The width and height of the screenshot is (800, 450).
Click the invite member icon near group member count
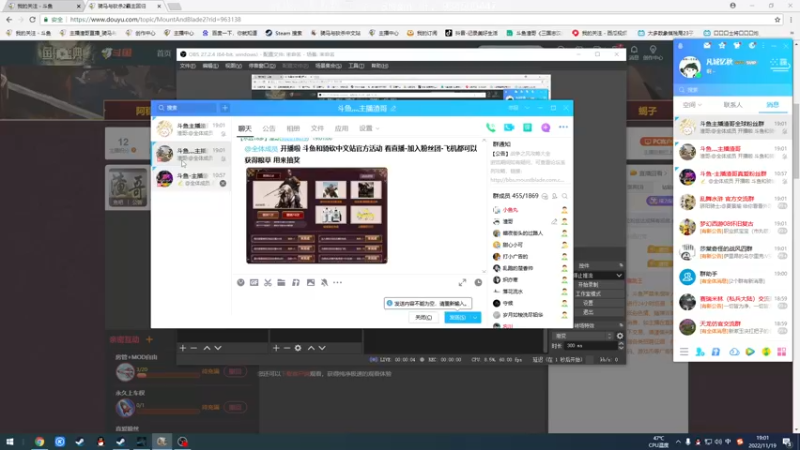point(555,196)
